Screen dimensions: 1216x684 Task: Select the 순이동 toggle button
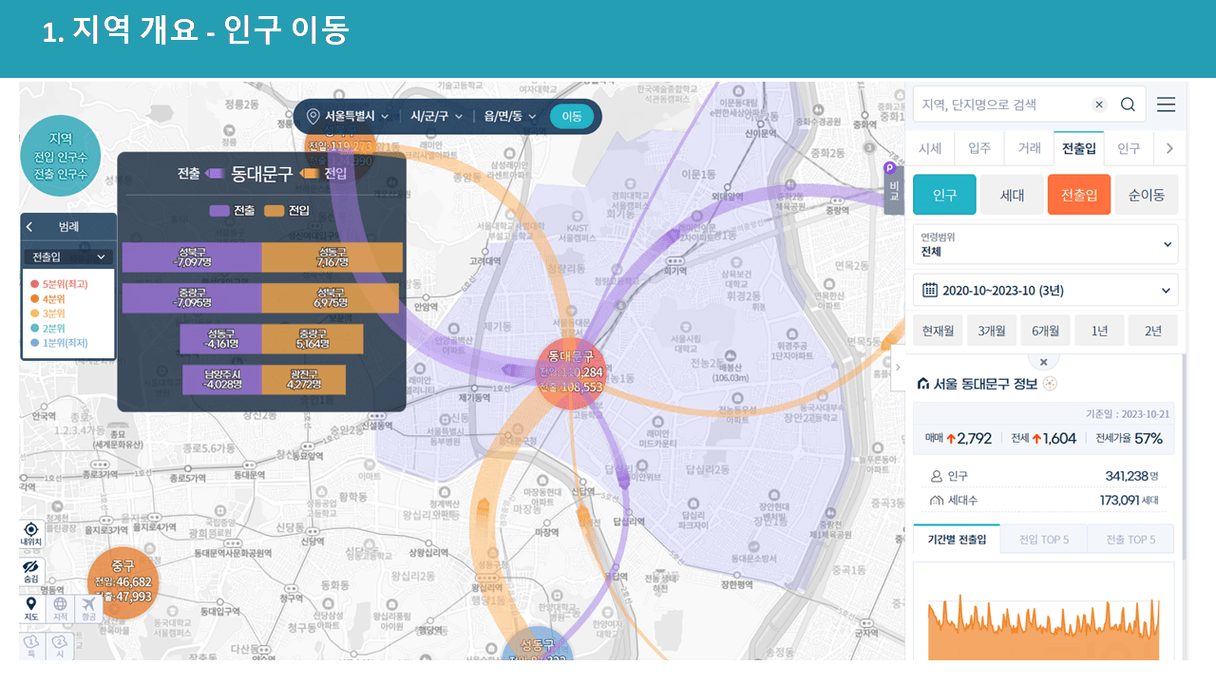tap(1147, 195)
